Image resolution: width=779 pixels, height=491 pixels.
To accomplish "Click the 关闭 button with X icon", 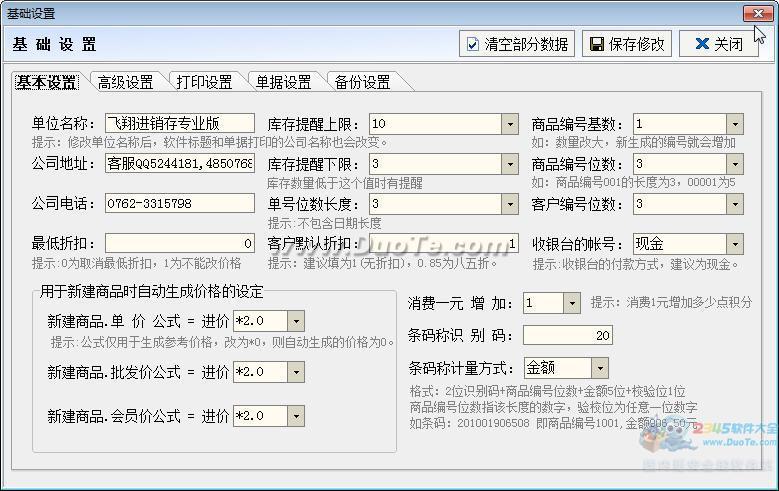I will pyautogui.click(x=718, y=44).
